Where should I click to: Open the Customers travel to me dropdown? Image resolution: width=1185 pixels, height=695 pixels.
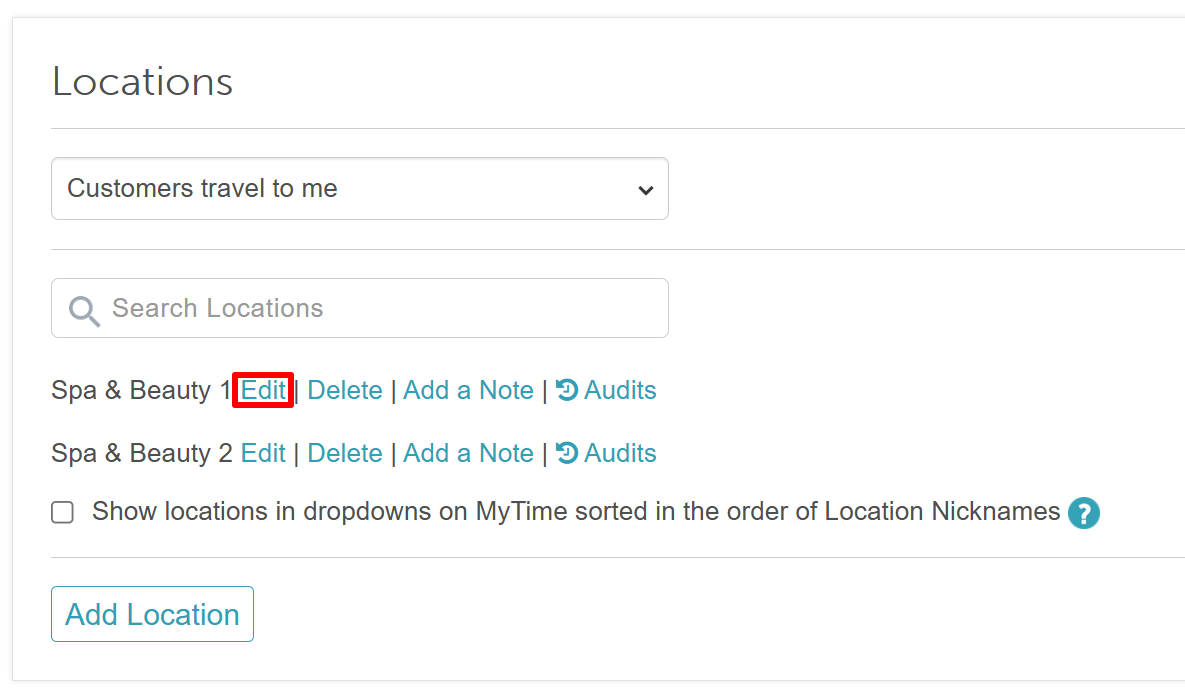coord(360,189)
